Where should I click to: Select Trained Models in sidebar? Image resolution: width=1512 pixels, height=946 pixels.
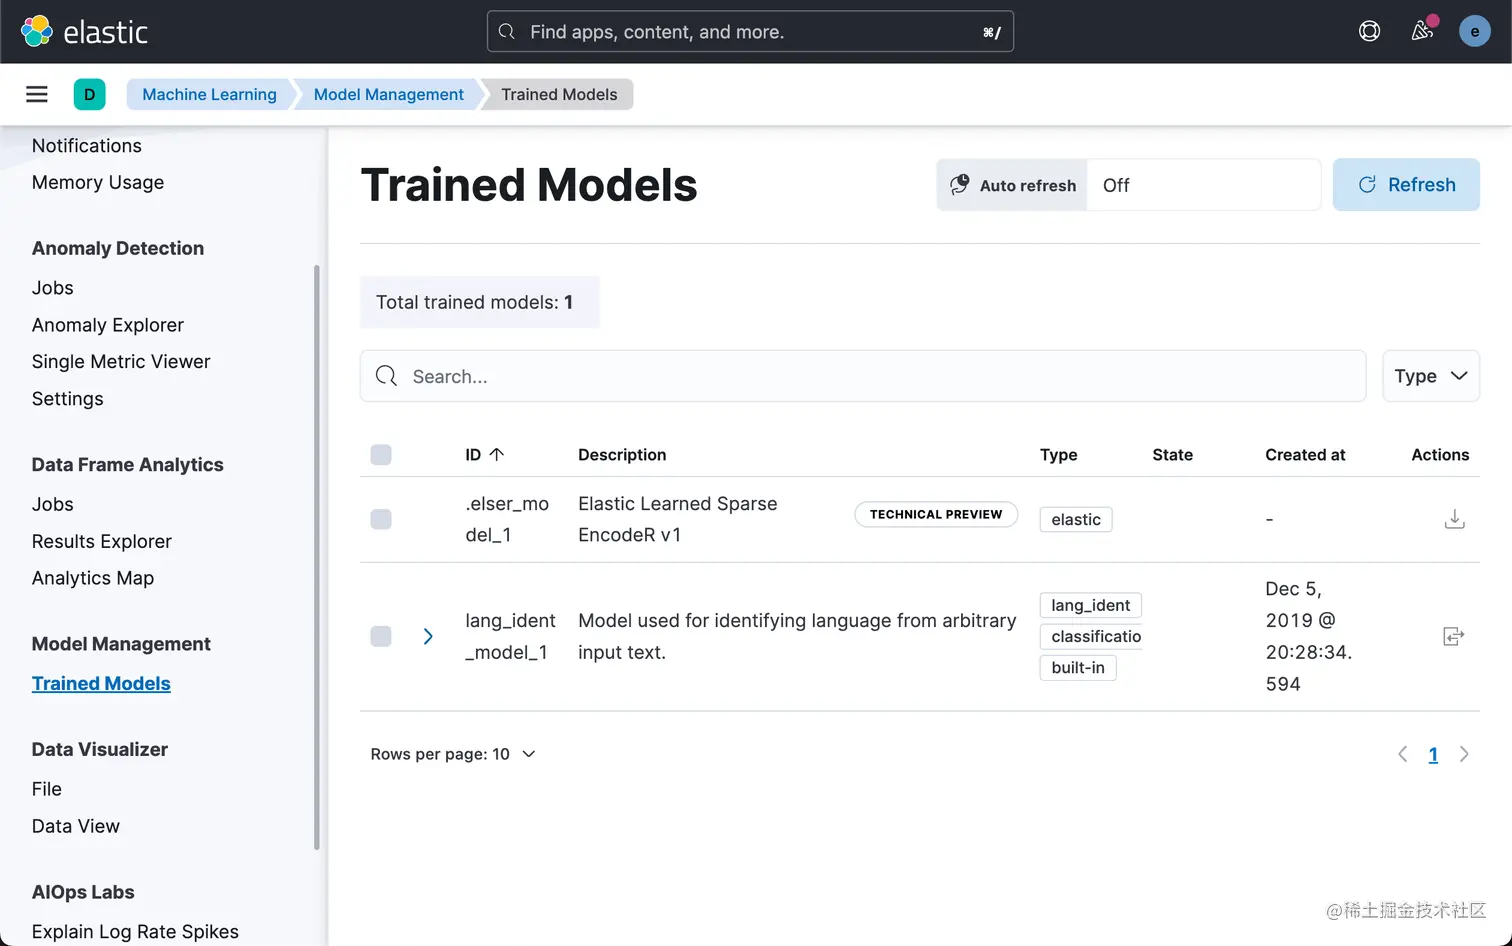click(x=101, y=683)
